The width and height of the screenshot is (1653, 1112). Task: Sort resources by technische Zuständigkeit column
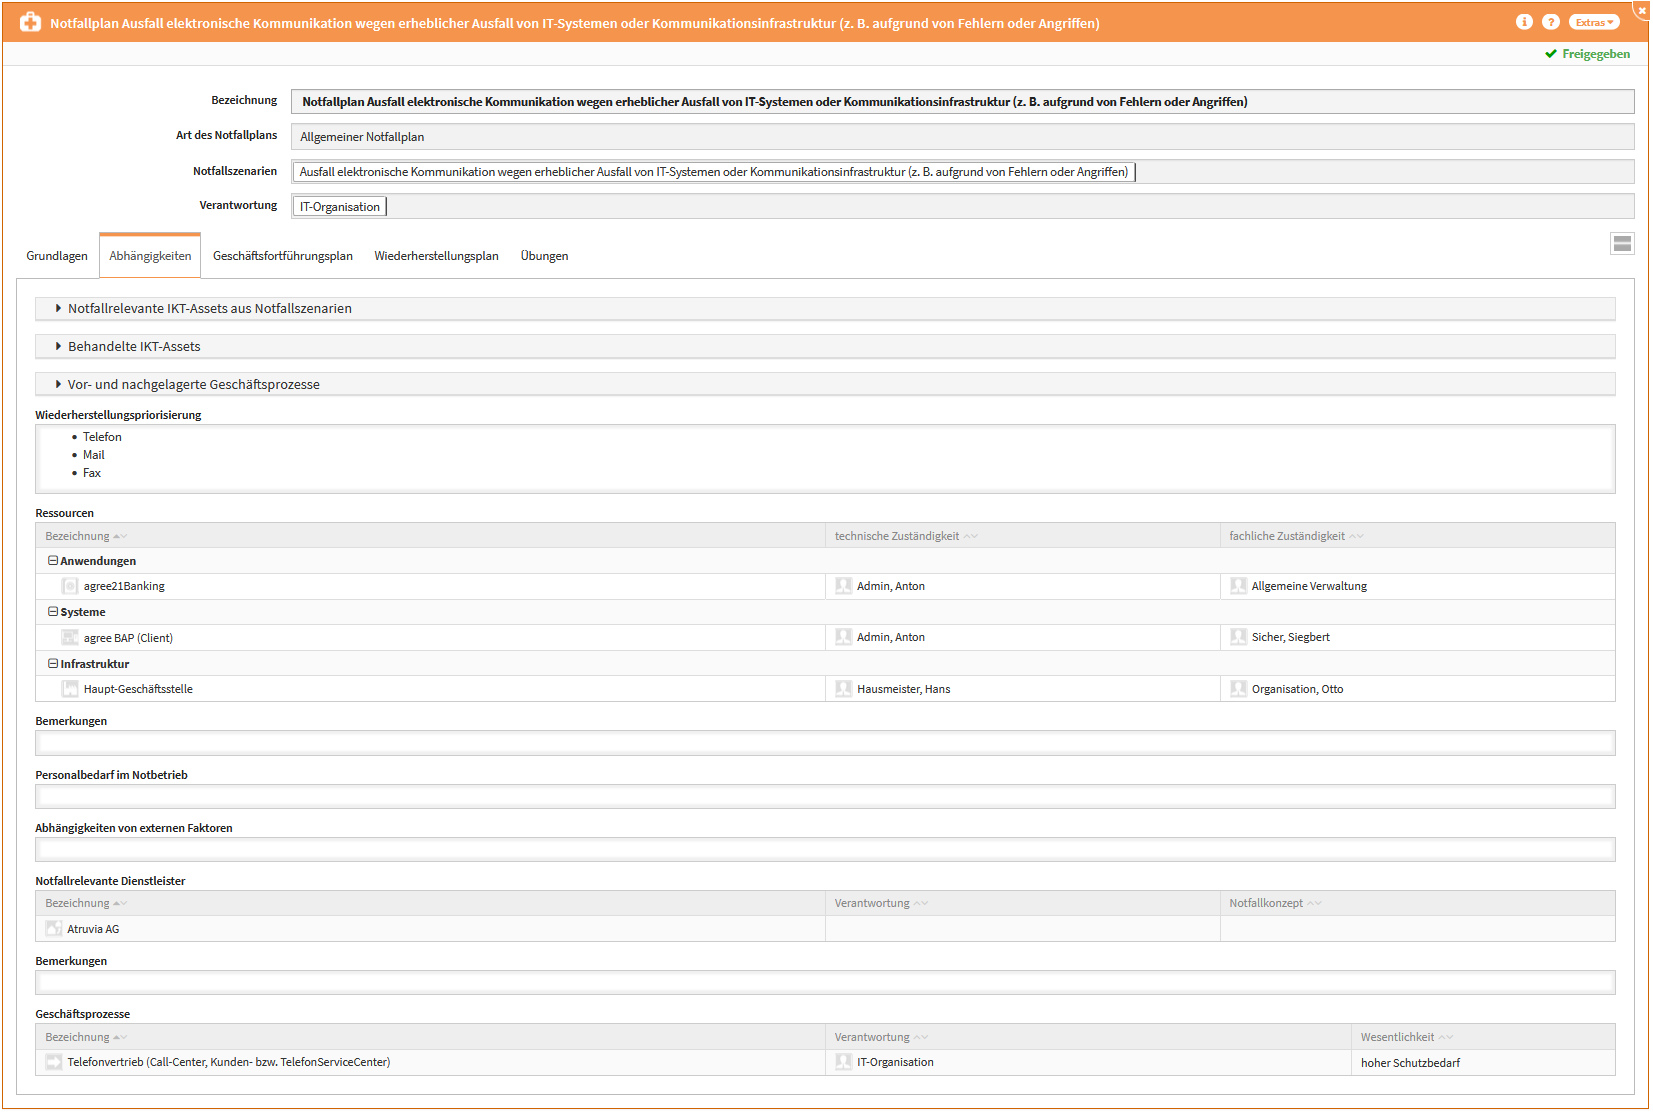click(897, 536)
